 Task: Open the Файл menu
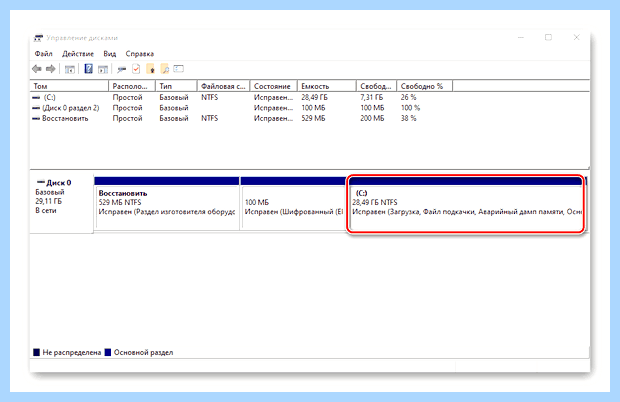[43, 54]
